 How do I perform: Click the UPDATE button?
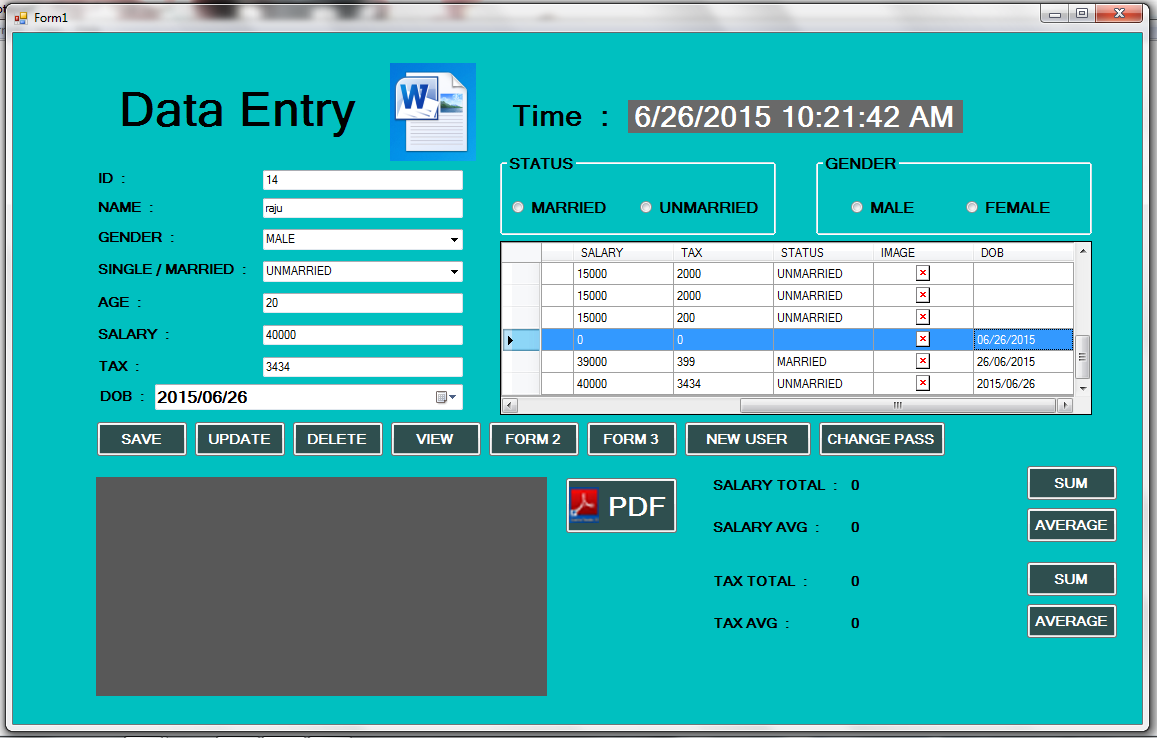click(239, 438)
